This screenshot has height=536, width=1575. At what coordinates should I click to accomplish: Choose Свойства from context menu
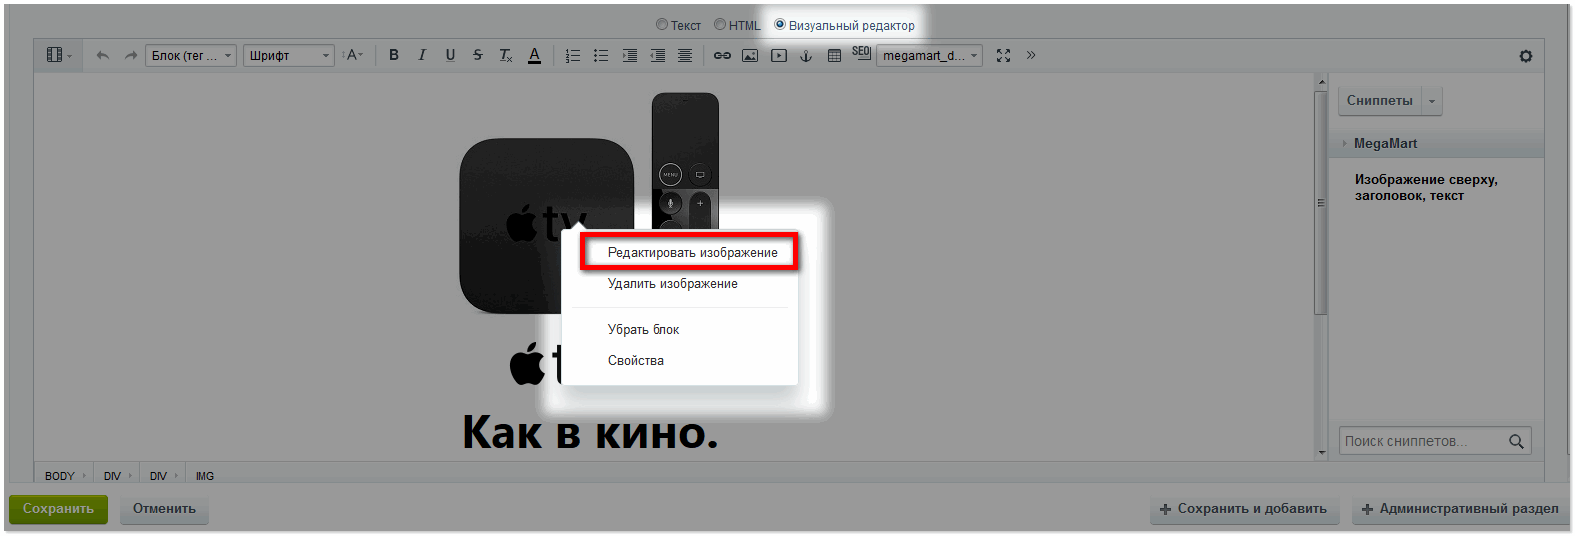click(x=636, y=360)
